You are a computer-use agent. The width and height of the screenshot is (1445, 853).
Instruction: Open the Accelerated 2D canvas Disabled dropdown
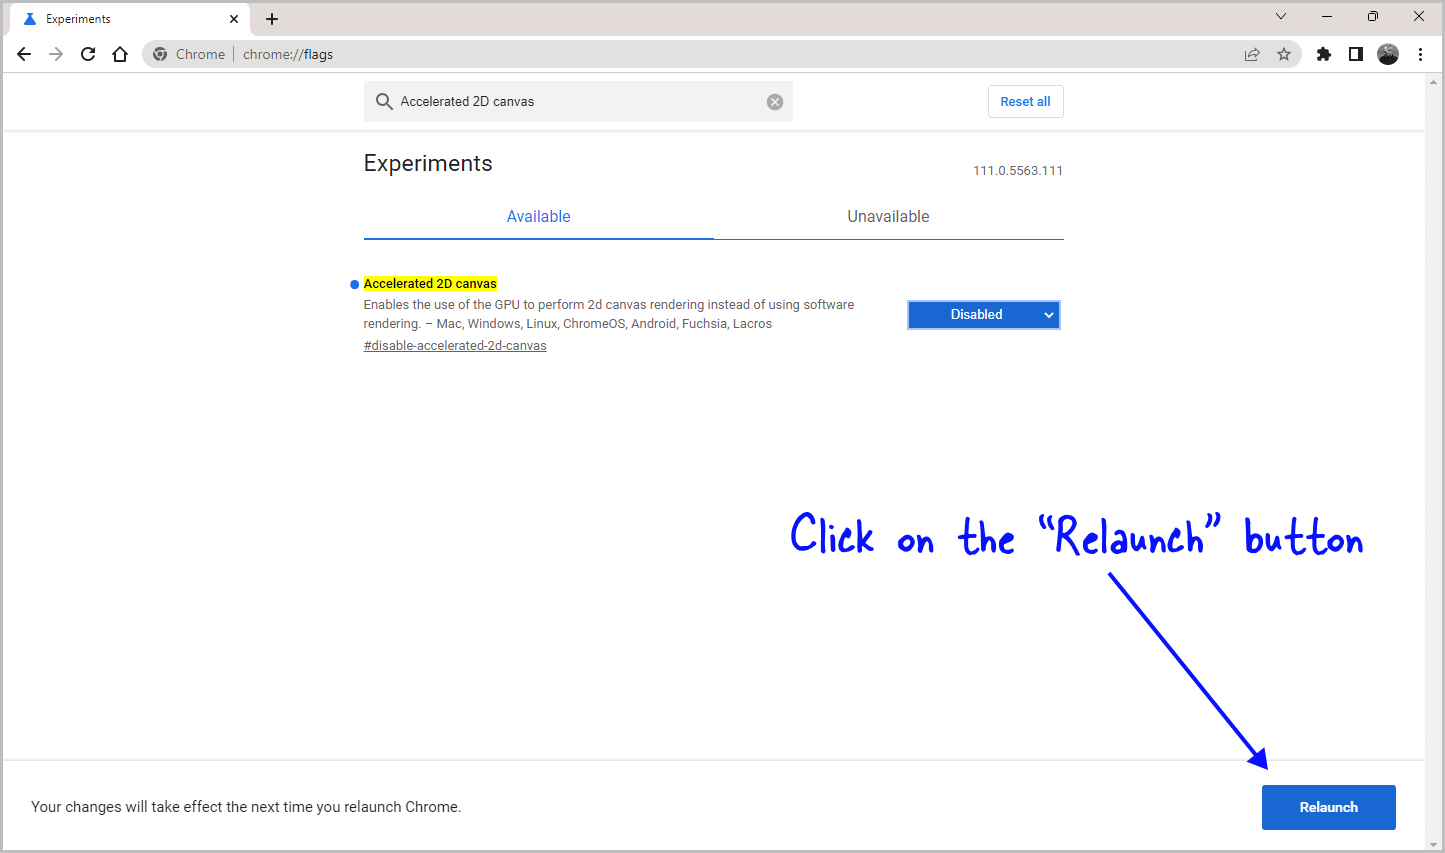(983, 314)
